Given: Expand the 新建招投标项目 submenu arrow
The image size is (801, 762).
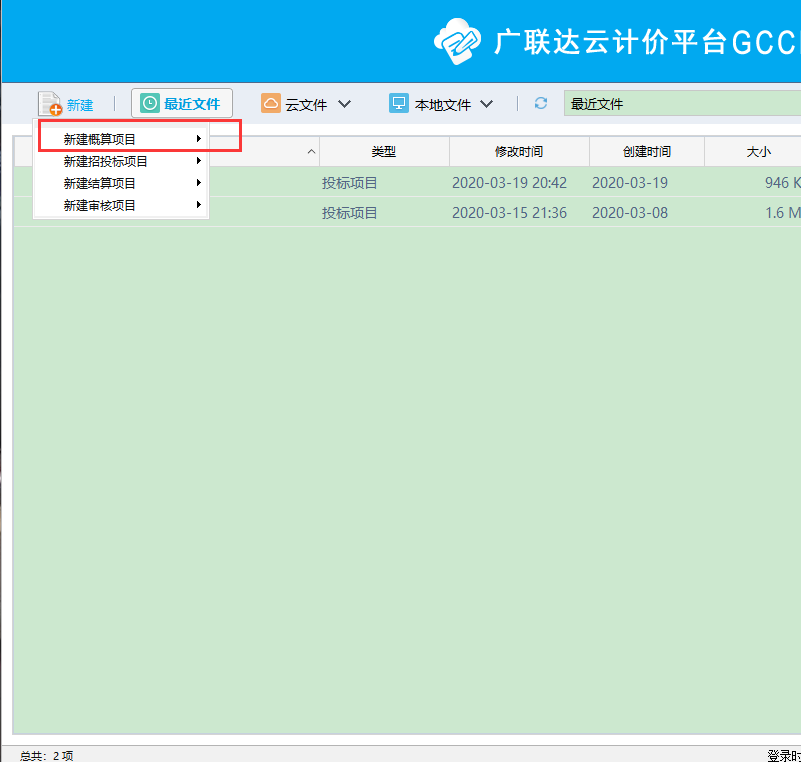Looking at the screenshot, I should tap(199, 161).
